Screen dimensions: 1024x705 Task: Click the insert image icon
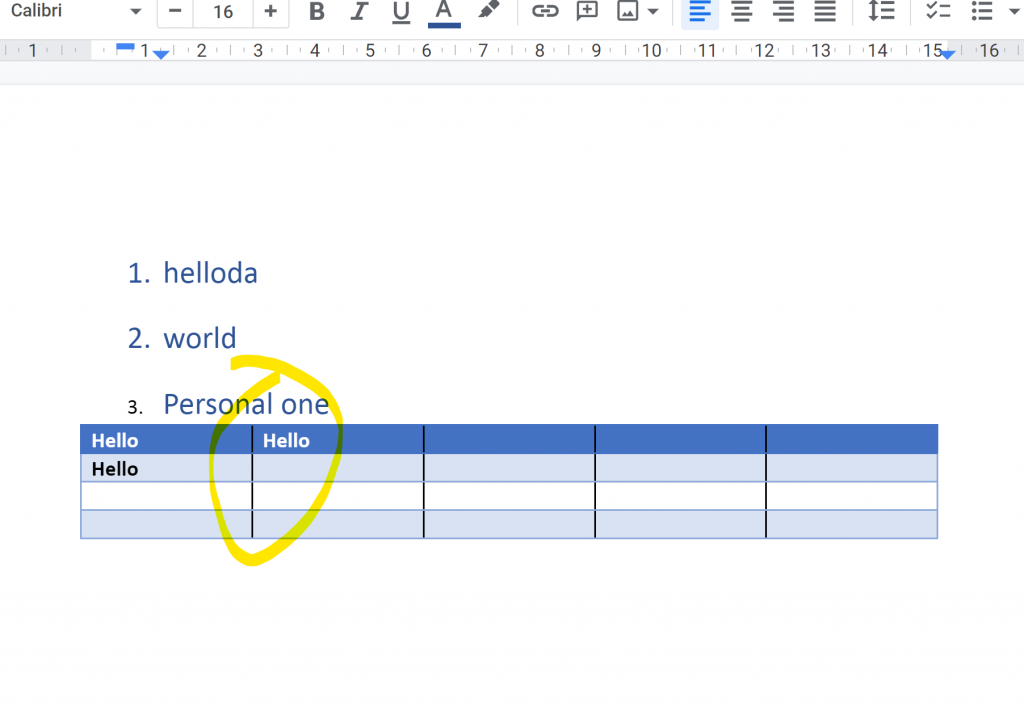coord(628,12)
